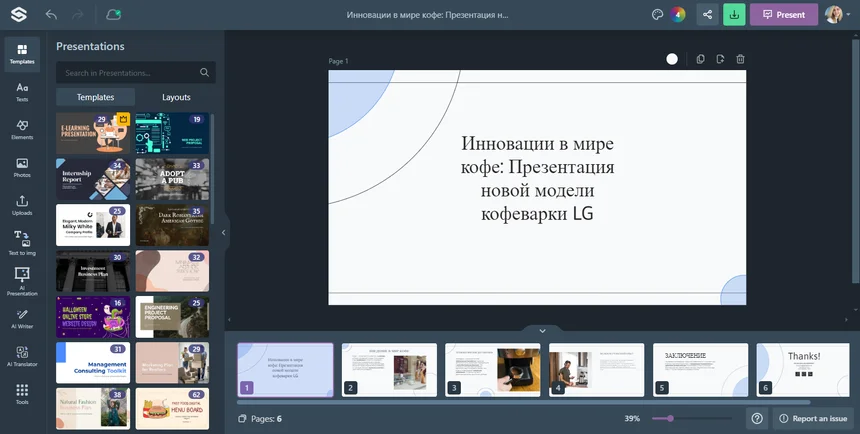Click the Pages: 6 counter

[x=260, y=419]
